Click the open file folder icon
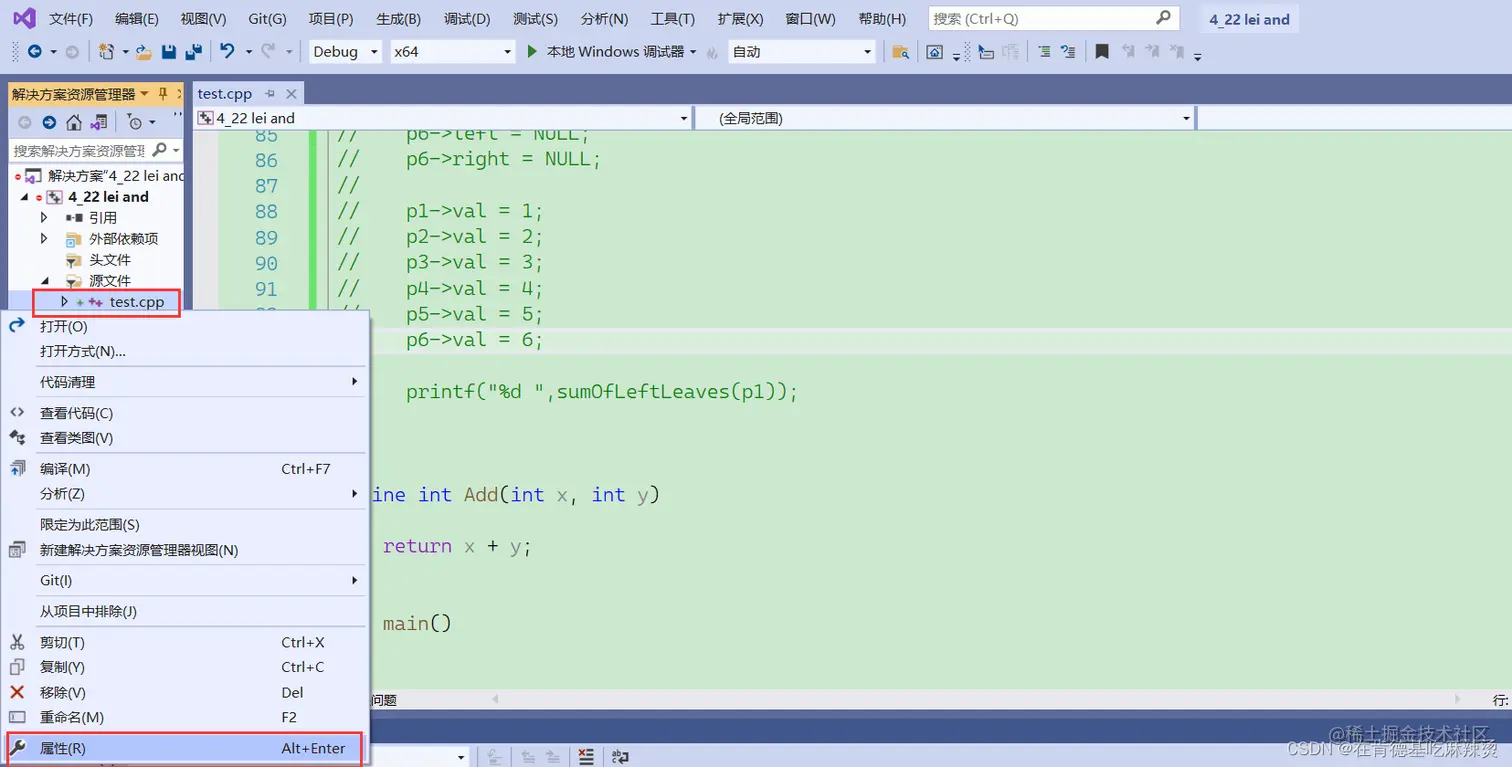The image size is (1512, 767). click(144, 52)
